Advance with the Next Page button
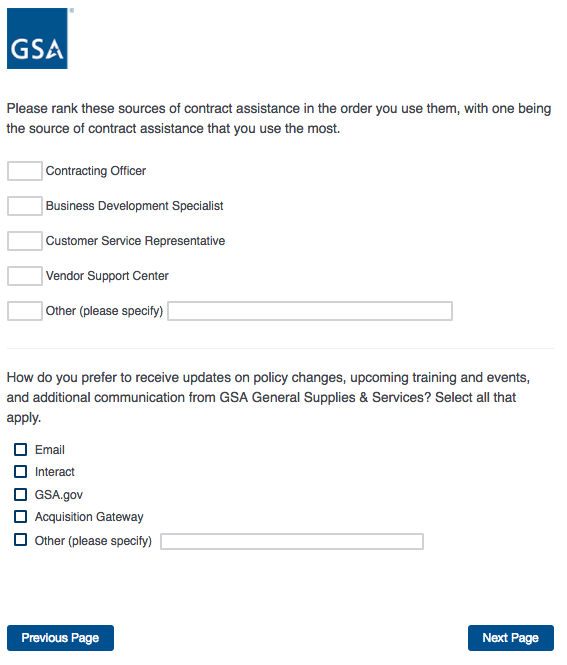The width and height of the screenshot is (567, 665). tap(511, 638)
